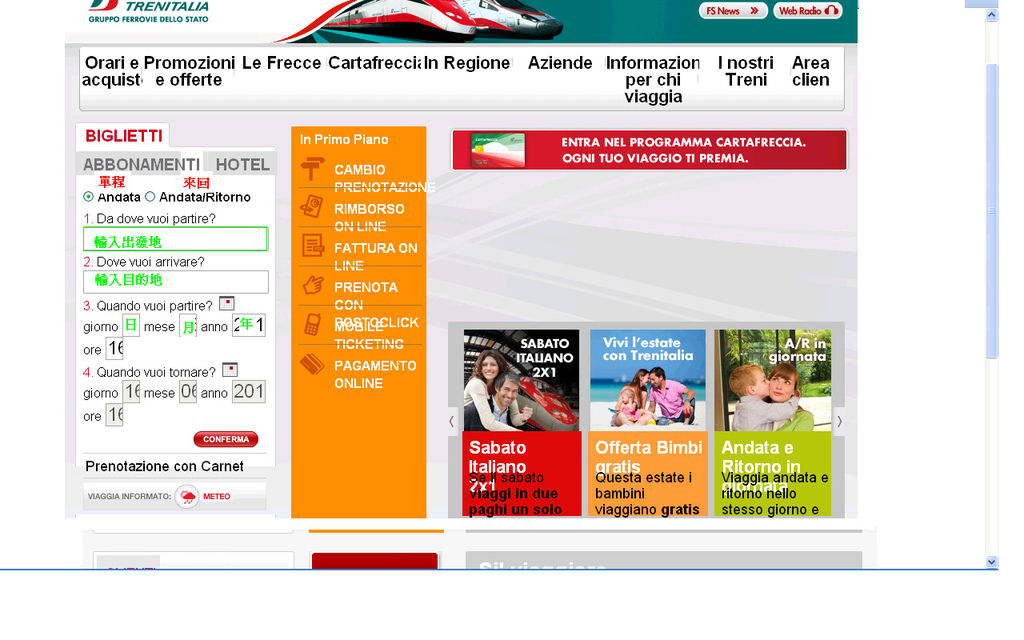Click the Conferma button
Image resolution: width=1024 pixels, height=640 pixels.
click(x=226, y=440)
